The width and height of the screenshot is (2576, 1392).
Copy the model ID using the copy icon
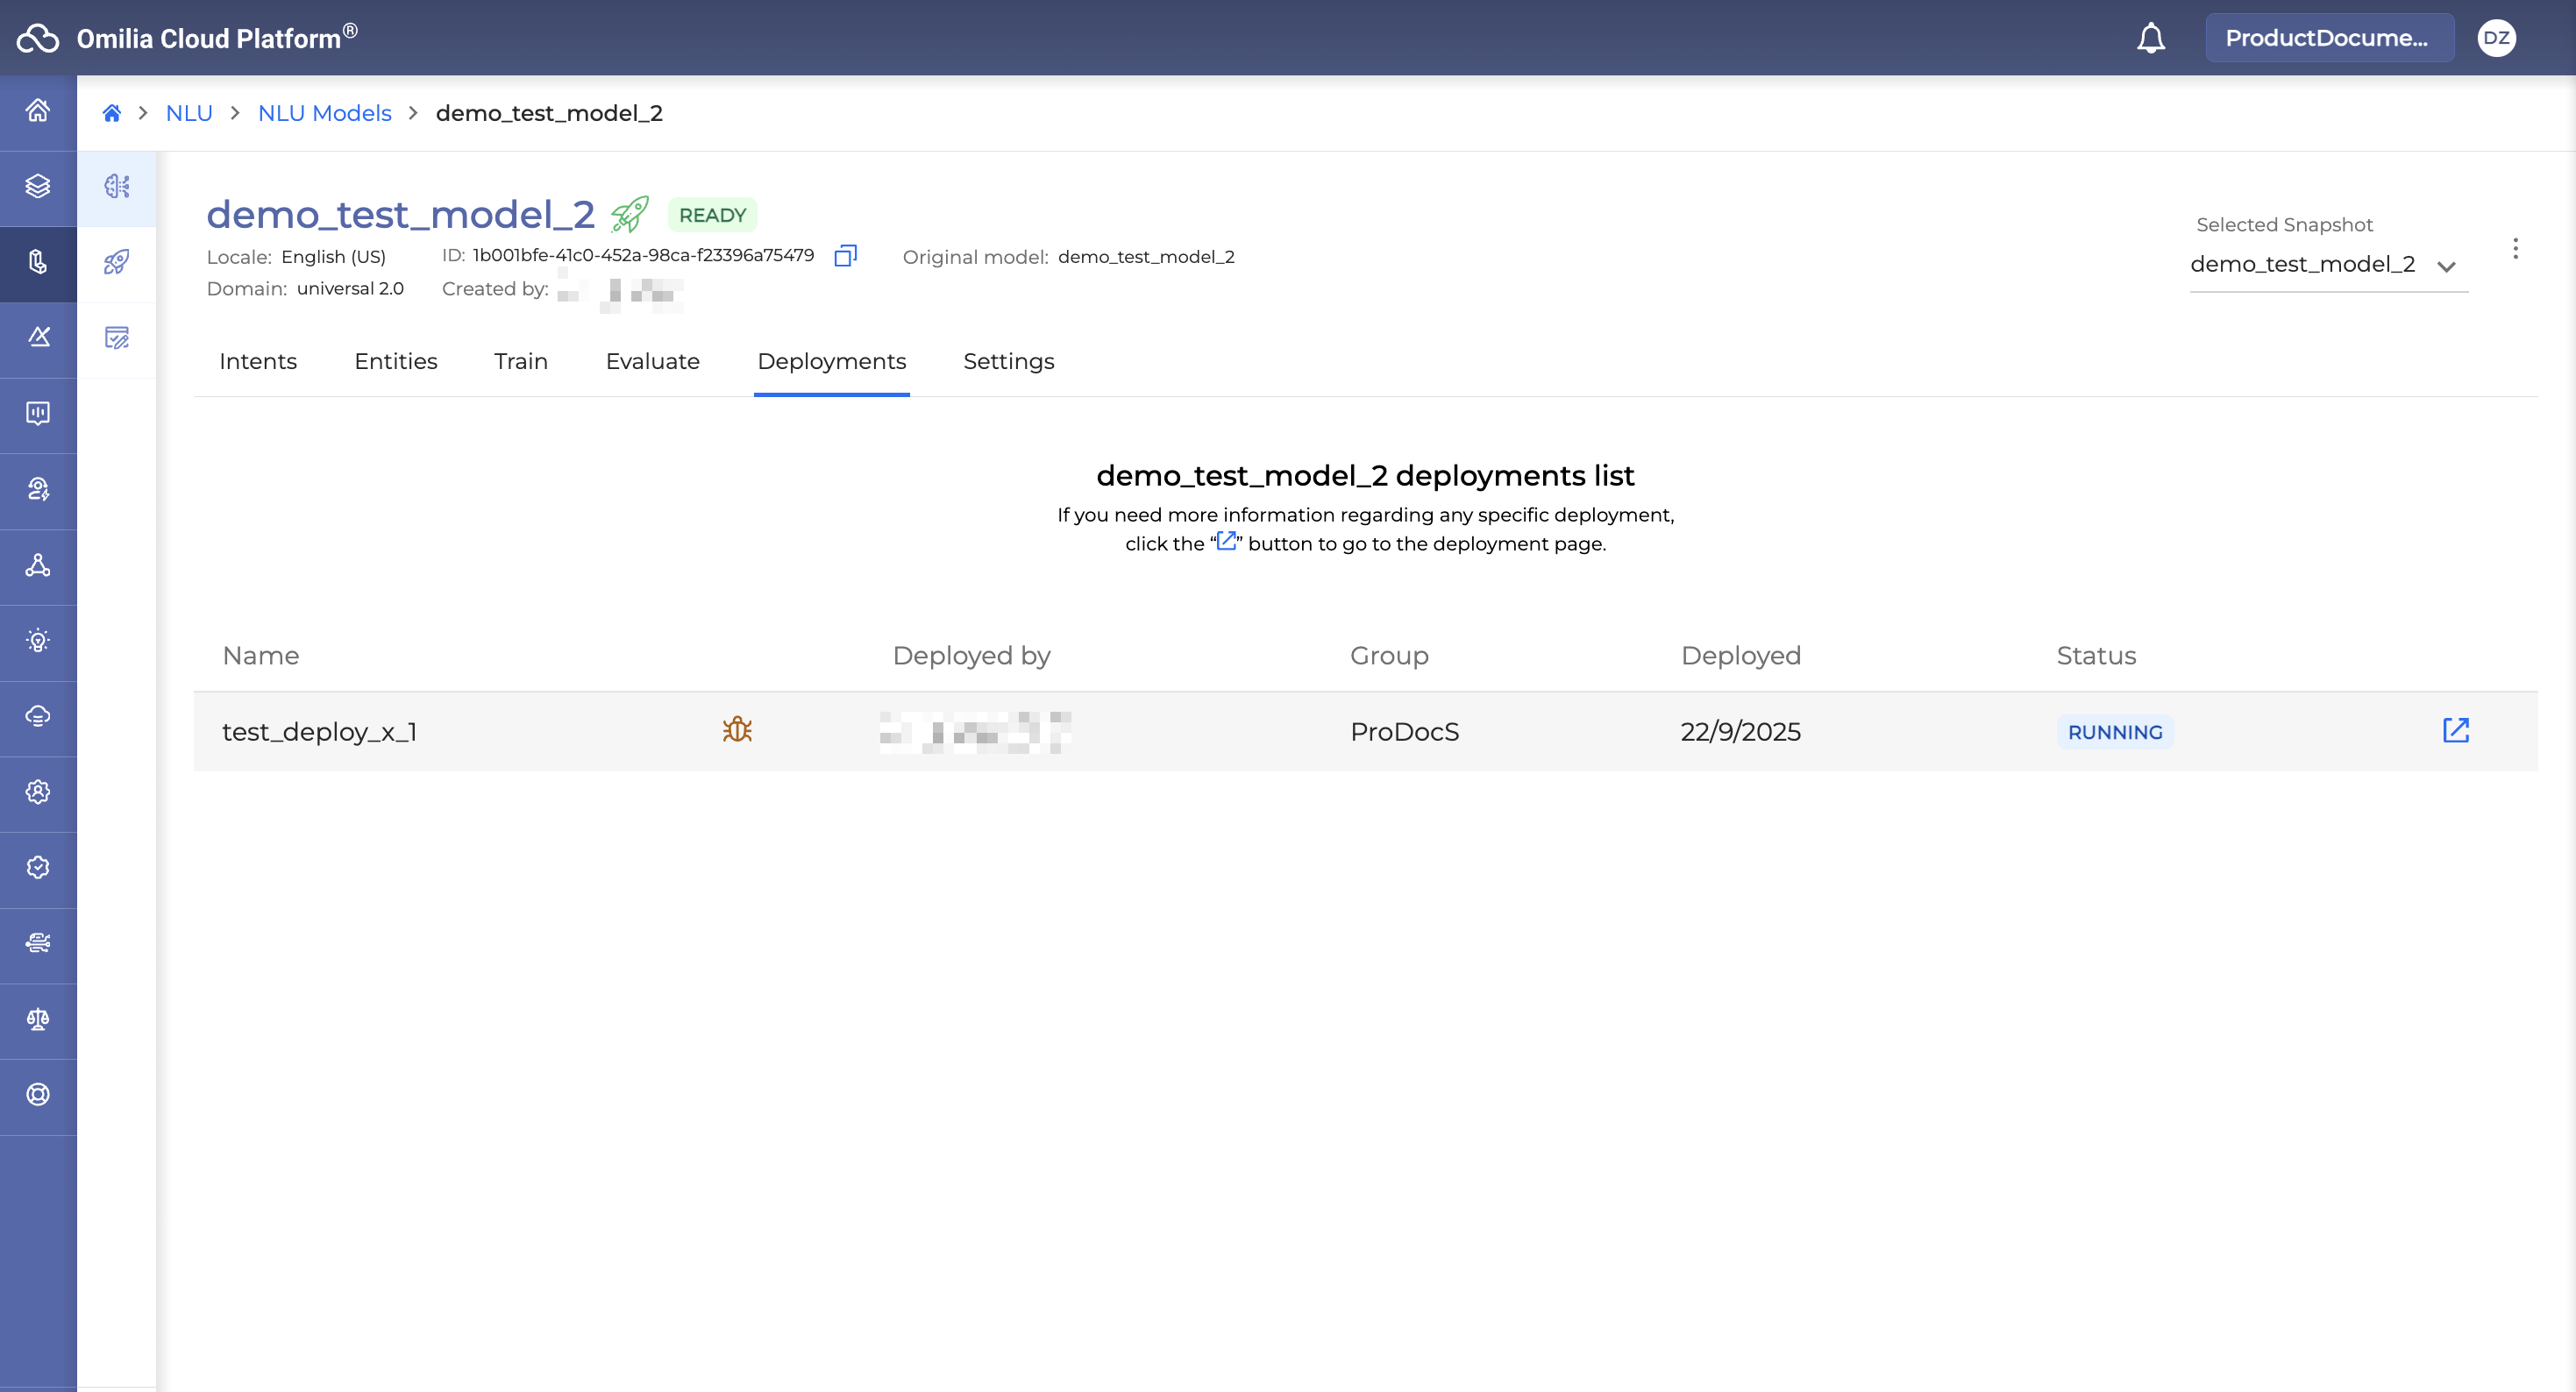[845, 256]
